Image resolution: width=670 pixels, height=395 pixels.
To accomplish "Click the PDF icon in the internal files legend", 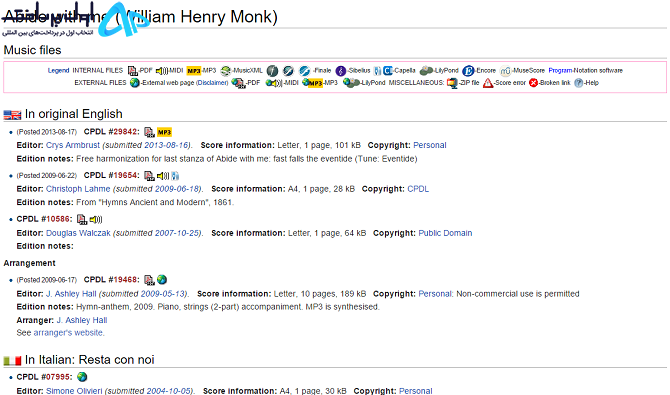I will (x=133, y=71).
